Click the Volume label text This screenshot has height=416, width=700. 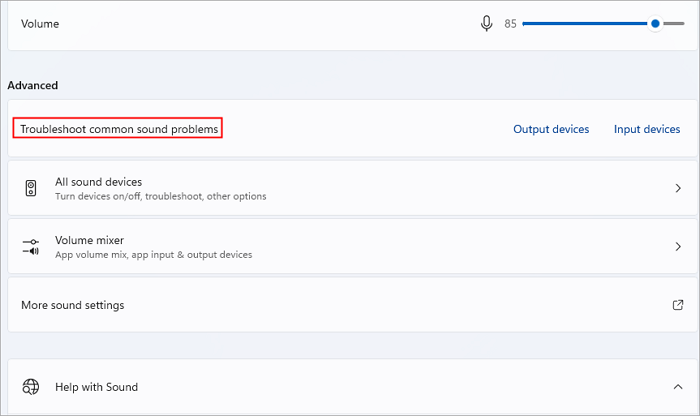[39, 24]
